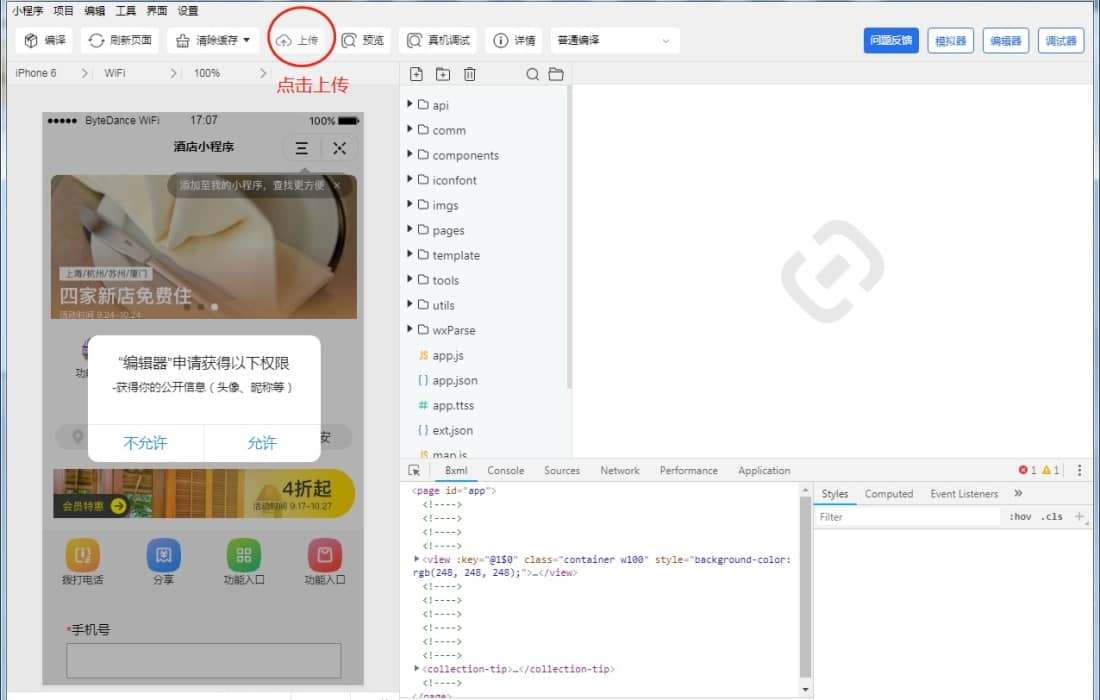
Task: Switch to the Network tab
Action: click(x=619, y=471)
